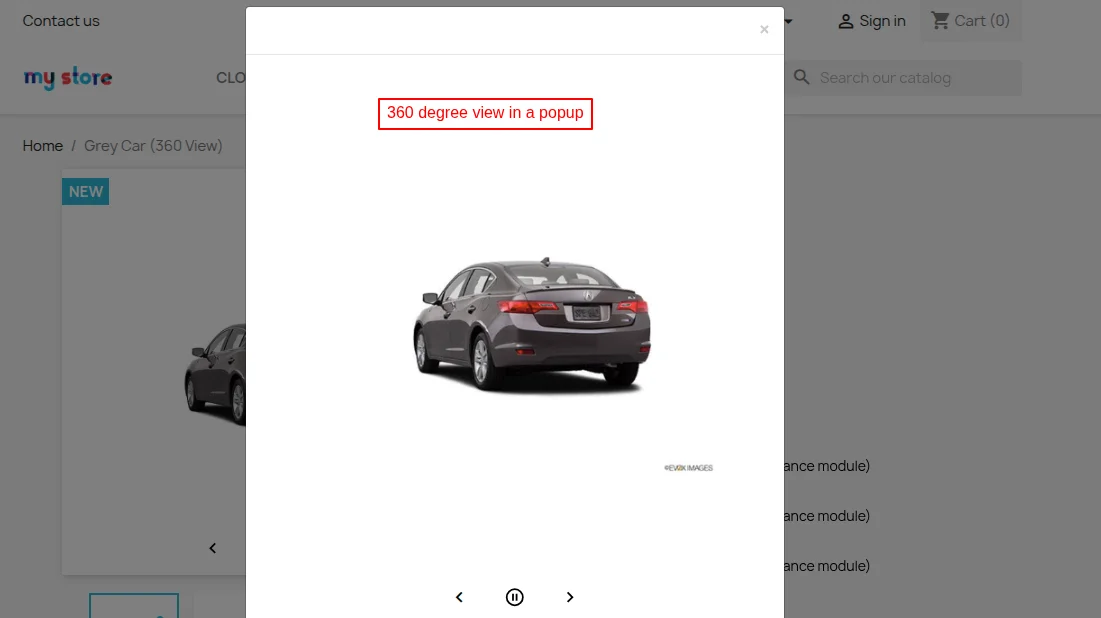Click the my store logo

coord(67,78)
